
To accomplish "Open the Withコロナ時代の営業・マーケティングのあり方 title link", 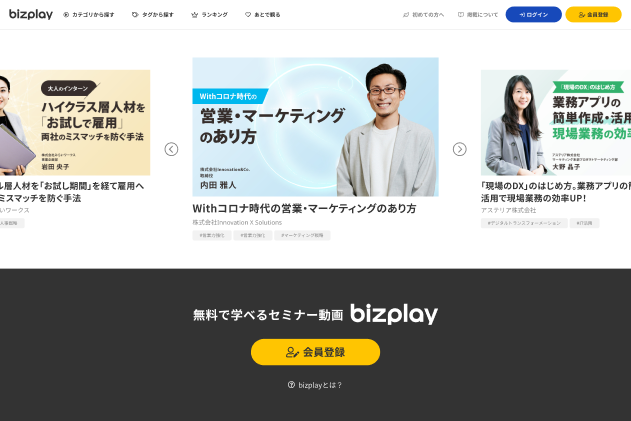I will point(304,208).
